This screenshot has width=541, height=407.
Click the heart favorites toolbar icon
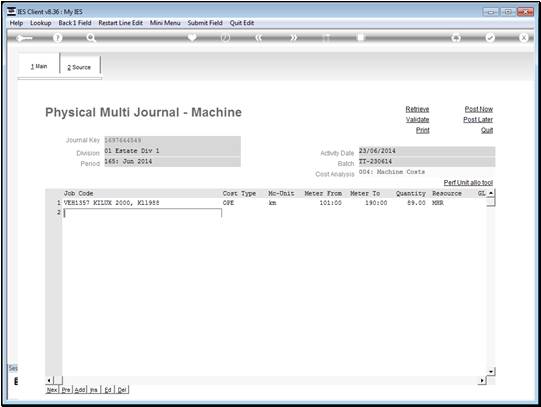coord(192,37)
